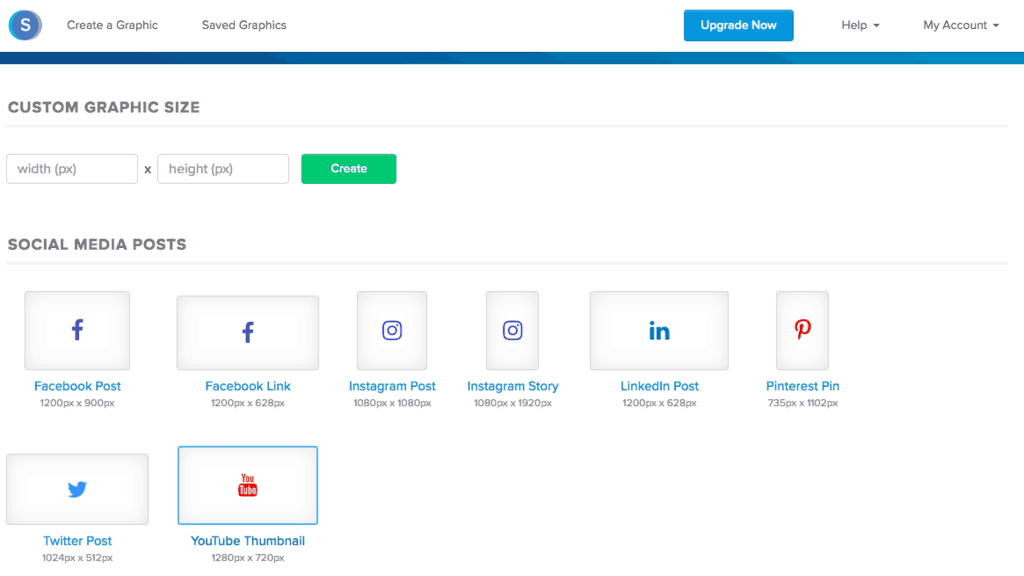The width and height of the screenshot is (1024, 576).
Task: Expand the Help dropdown menu
Action: (x=860, y=25)
